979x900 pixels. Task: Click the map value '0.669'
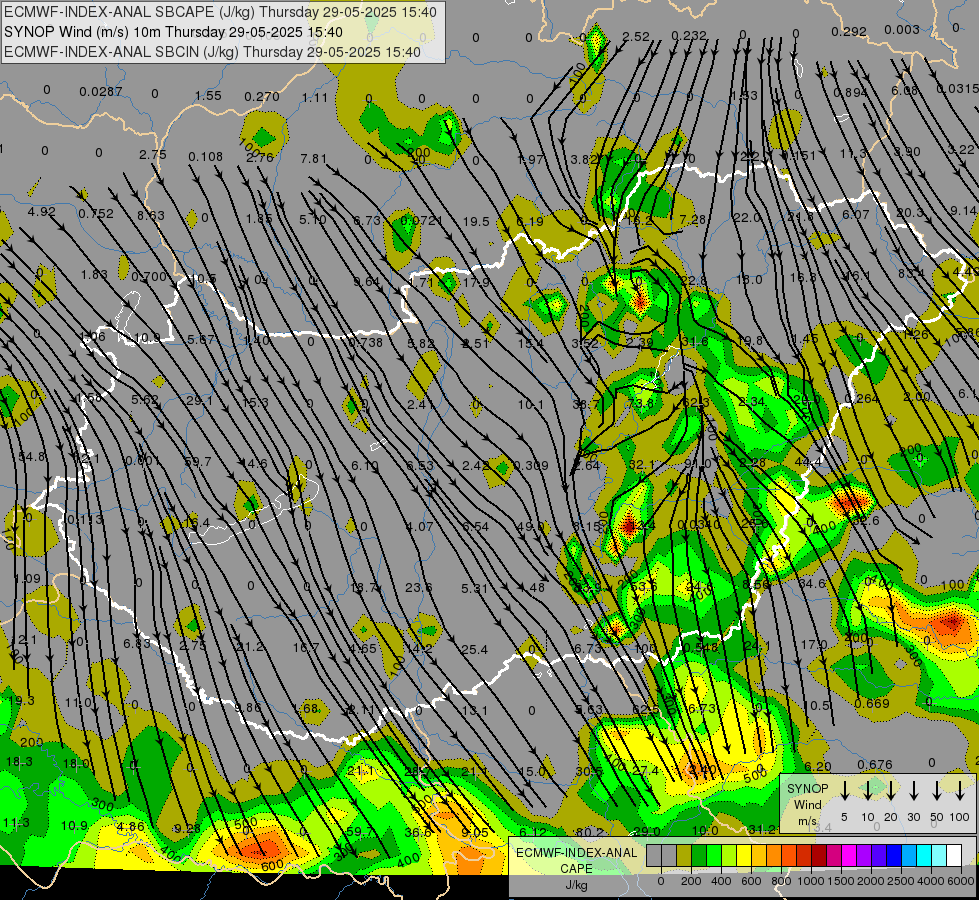point(872,704)
